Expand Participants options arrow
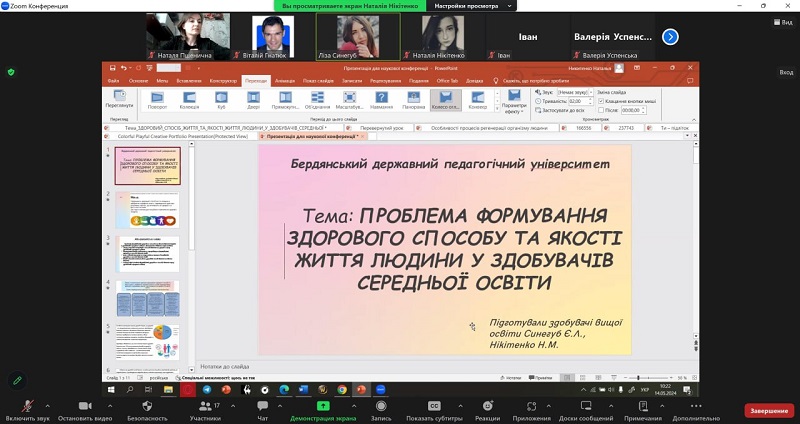This screenshot has width=800, height=424. click(235, 406)
